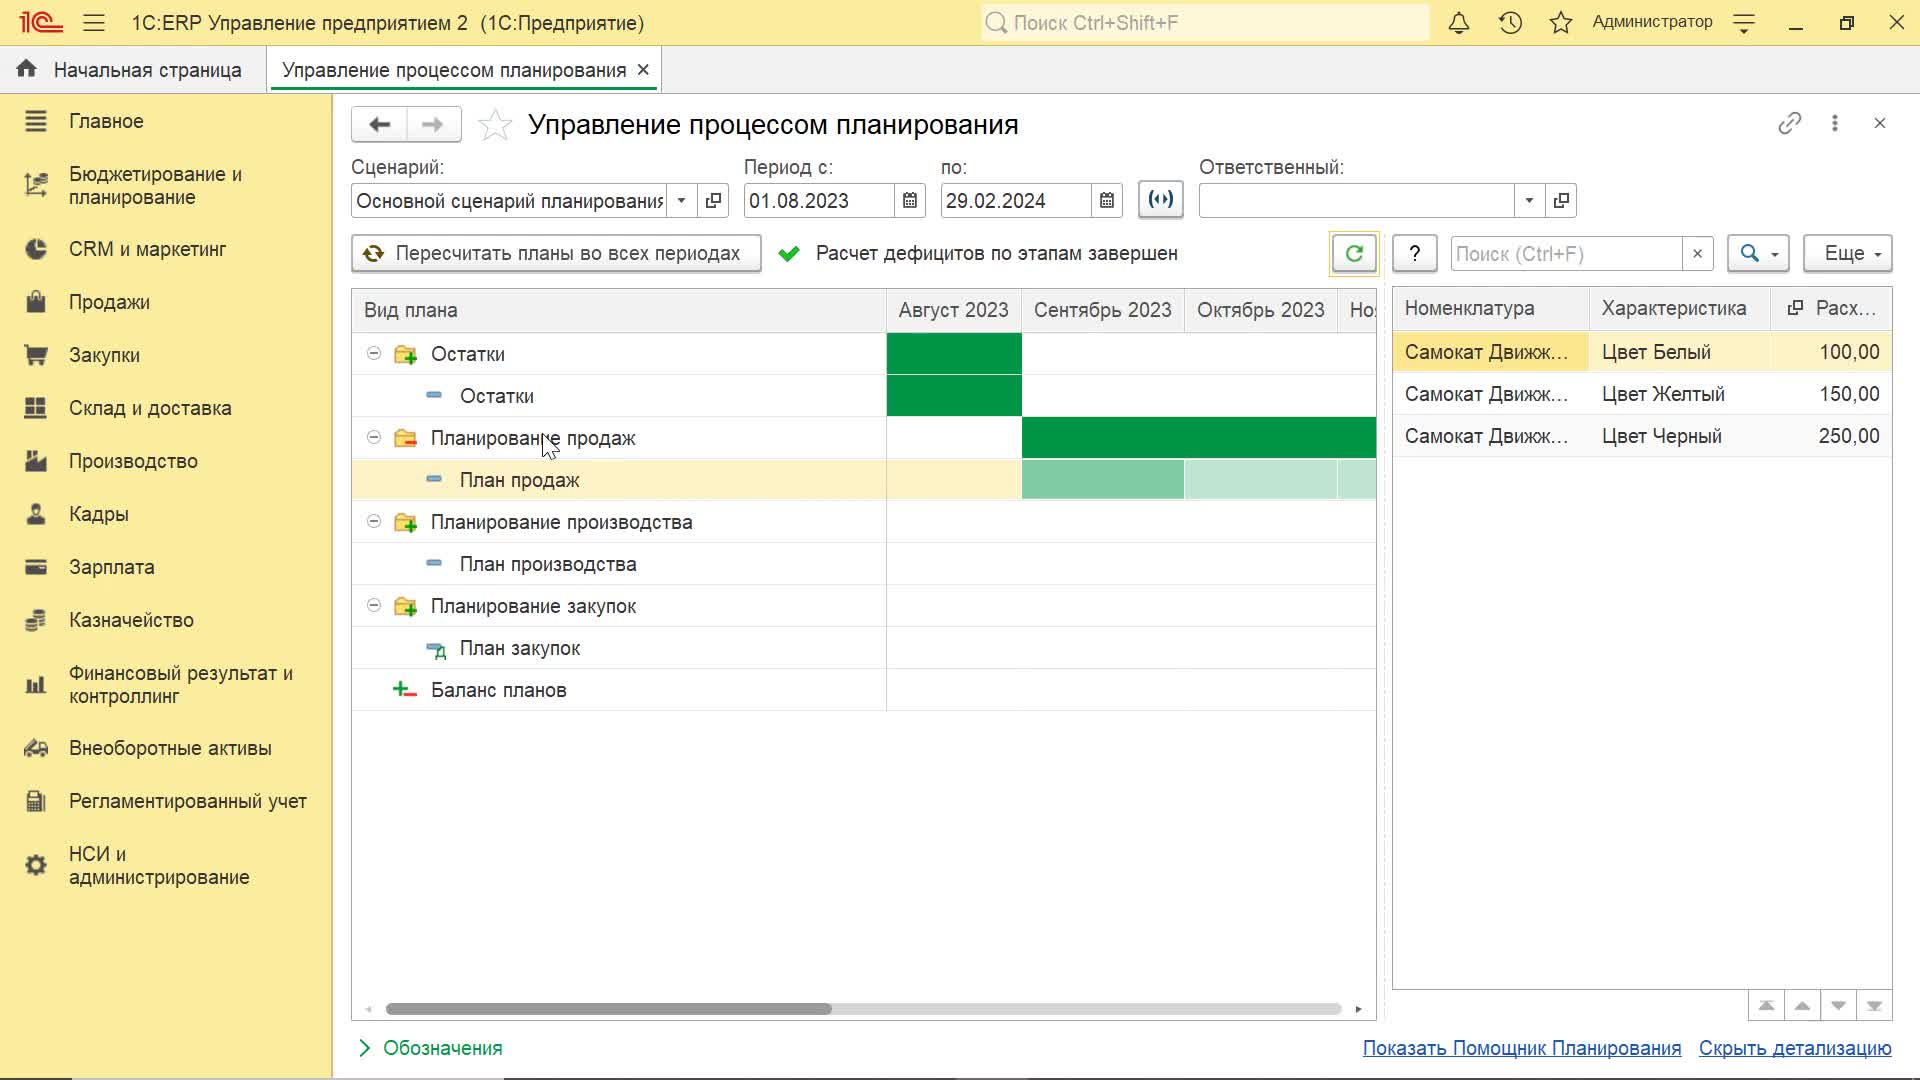
Task: Open history clock icon
Action: (x=1510, y=22)
